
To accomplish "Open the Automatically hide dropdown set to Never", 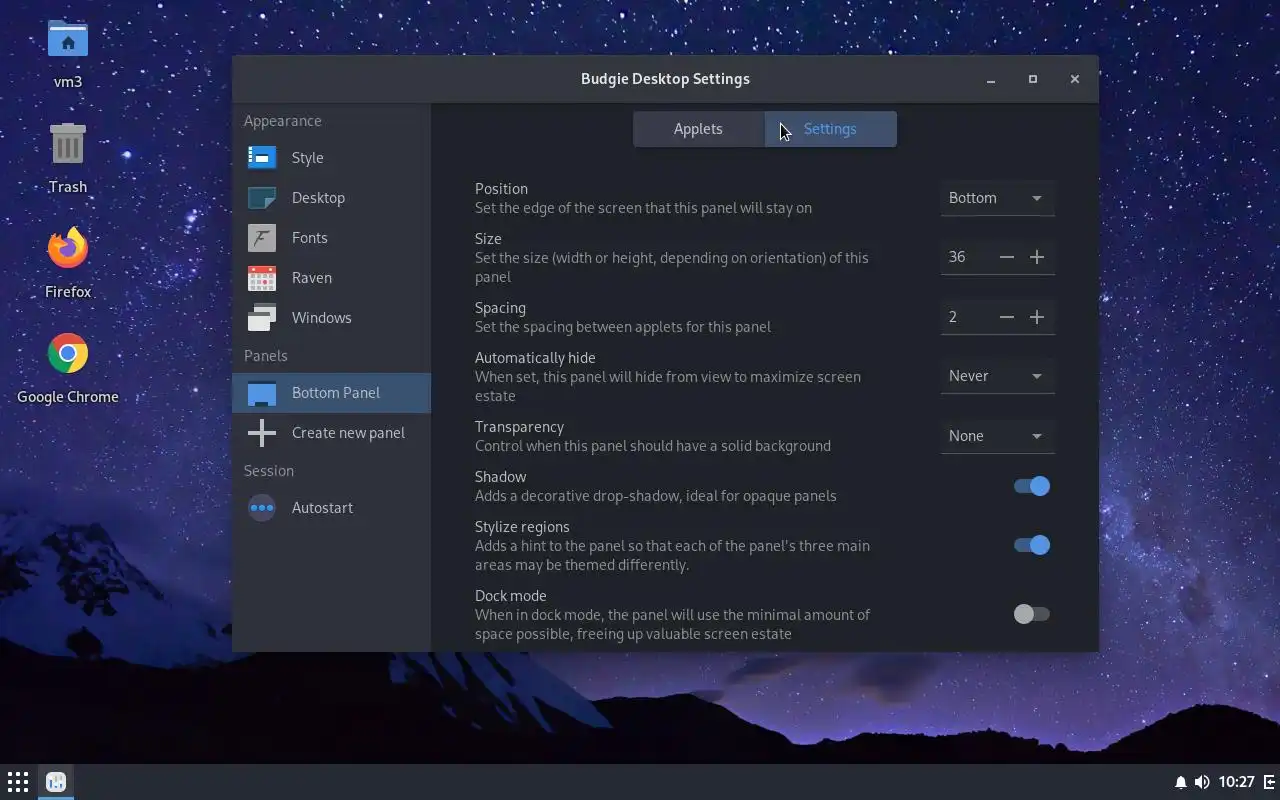I will 997,376.
